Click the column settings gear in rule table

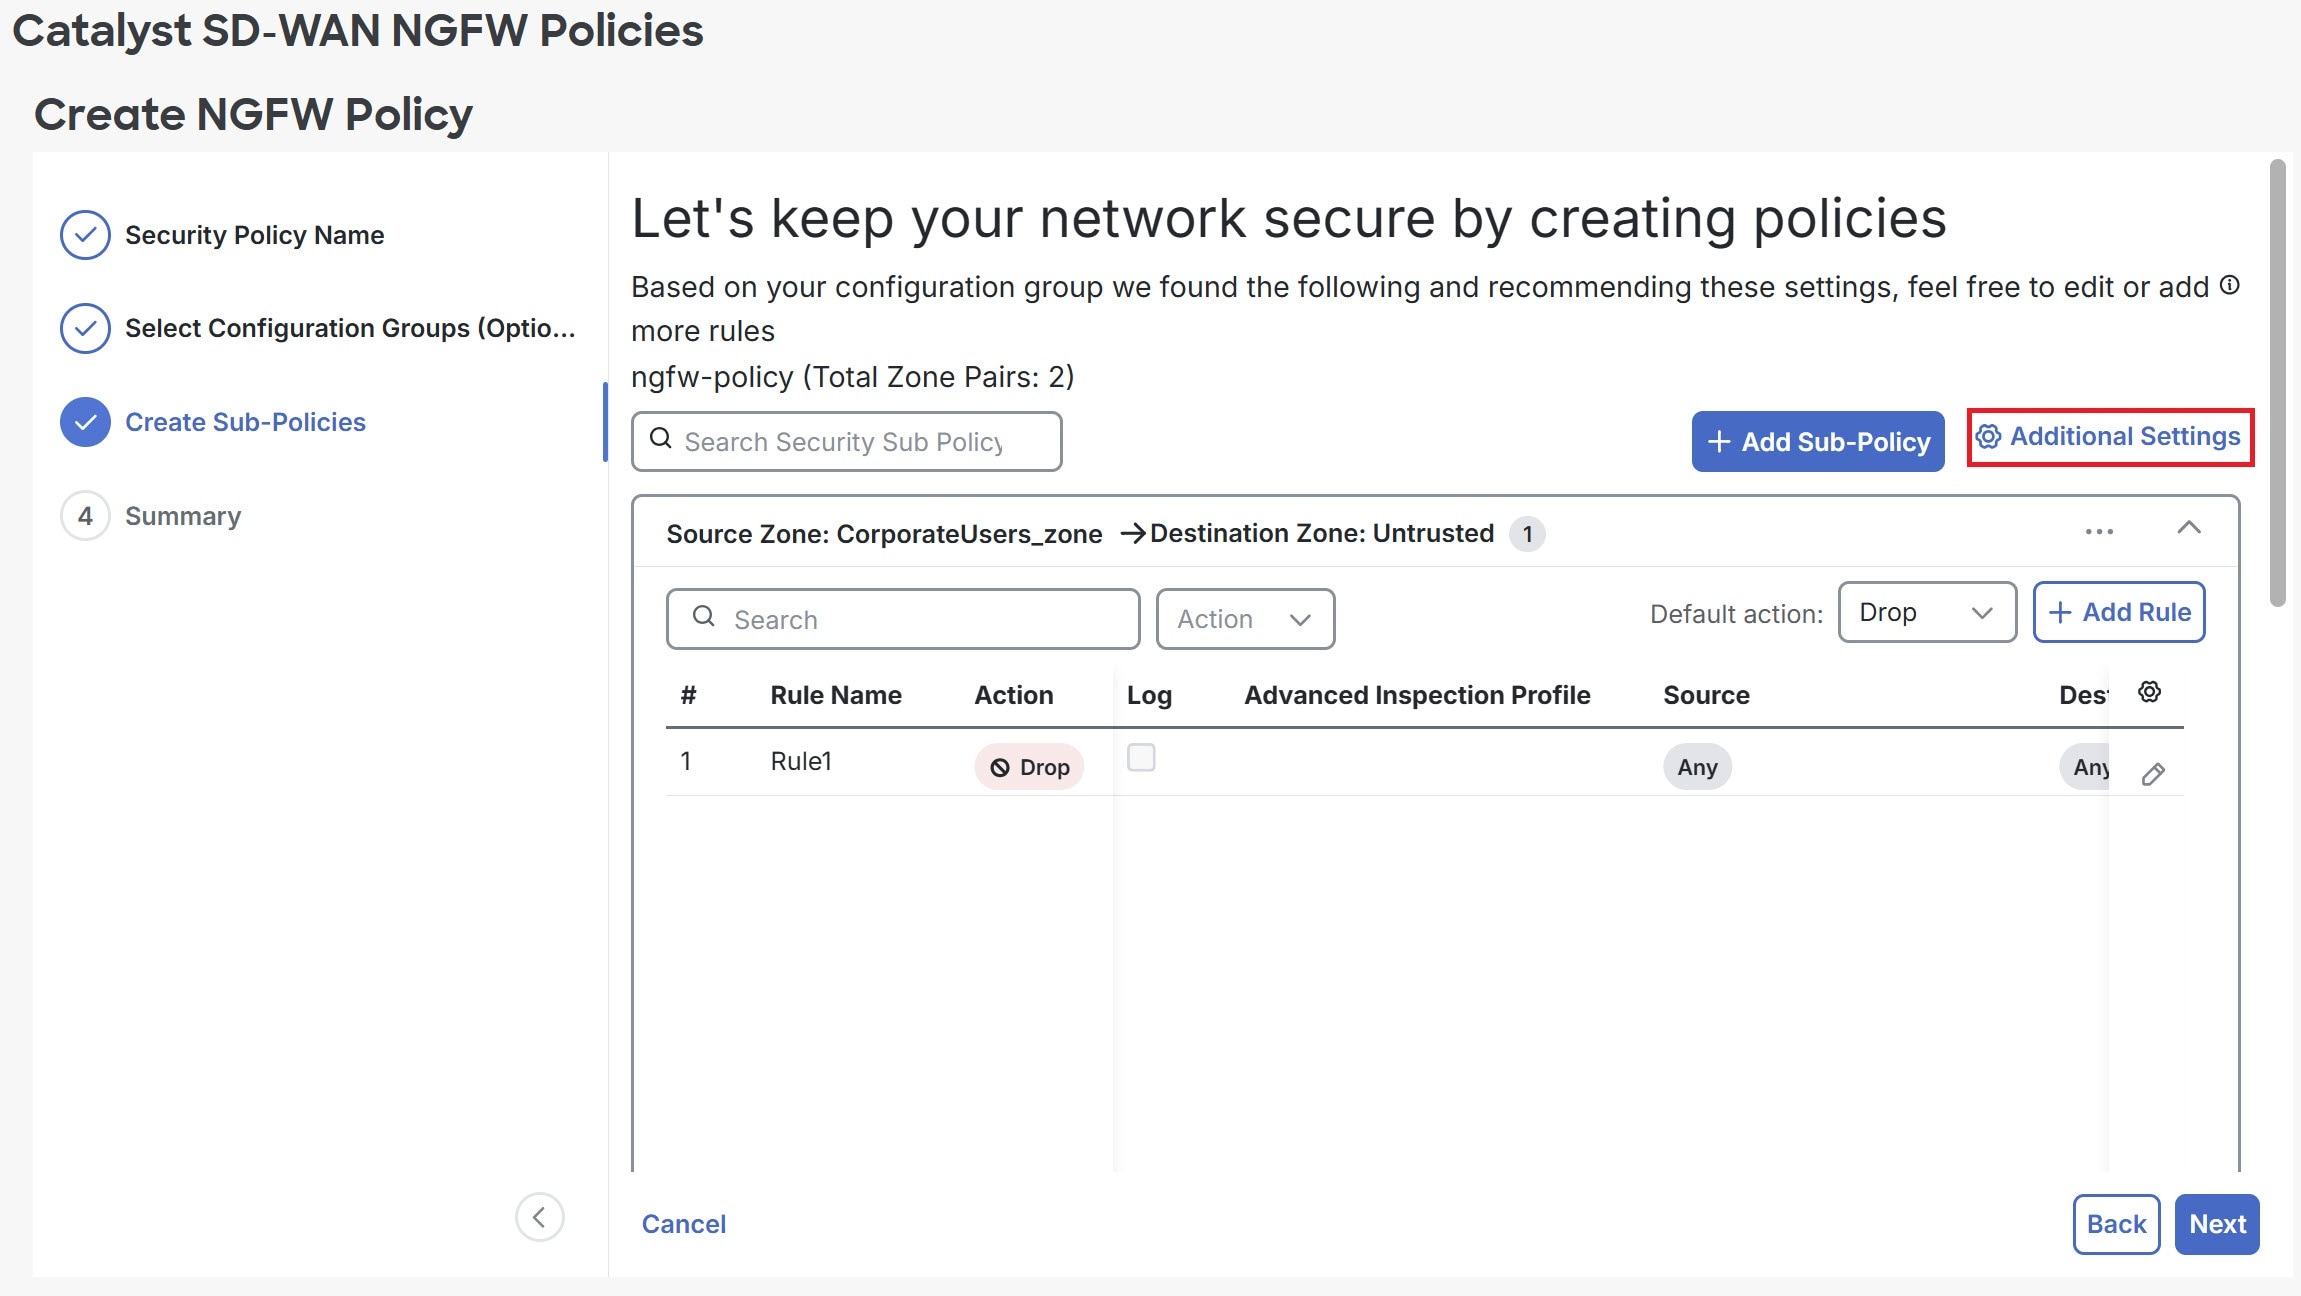tap(2149, 691)
